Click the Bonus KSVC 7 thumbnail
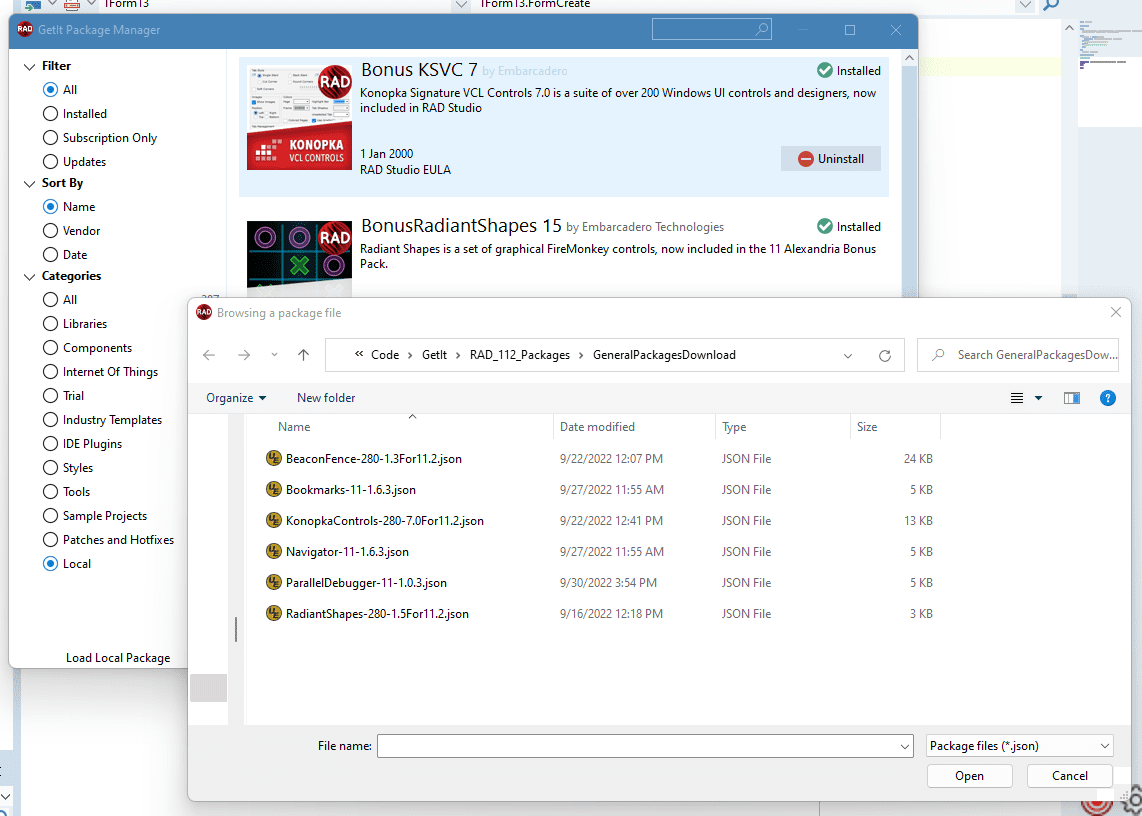The height and width of the screenshot is (816, 1142). pos(299,117)
